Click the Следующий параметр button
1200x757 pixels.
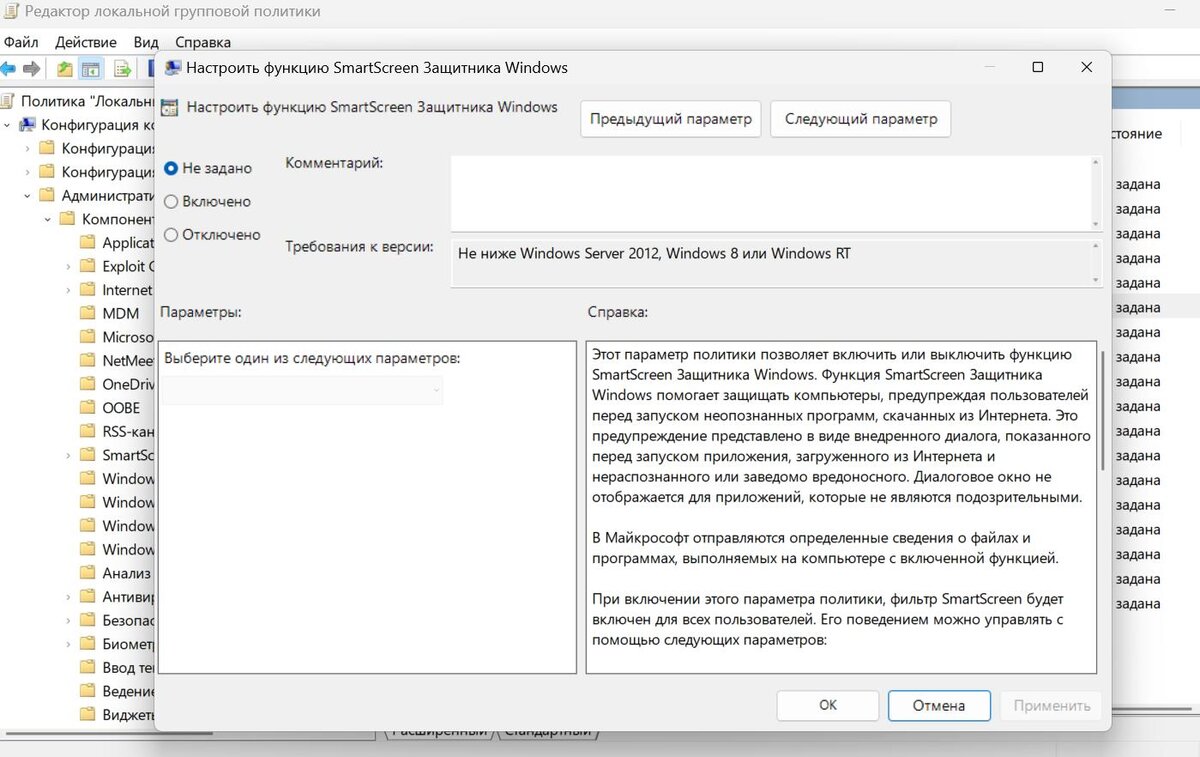point(861,118)
